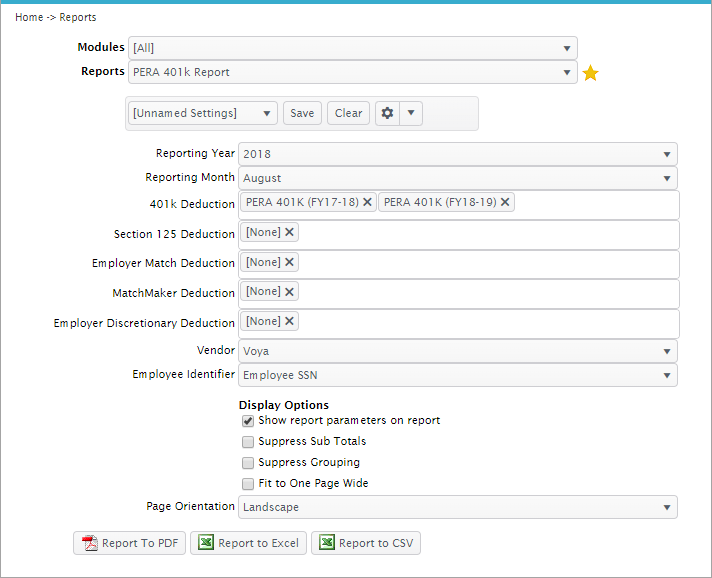712x578 pixels.
Task: Toggle Fit to One Page Wide
Action: 248,484
